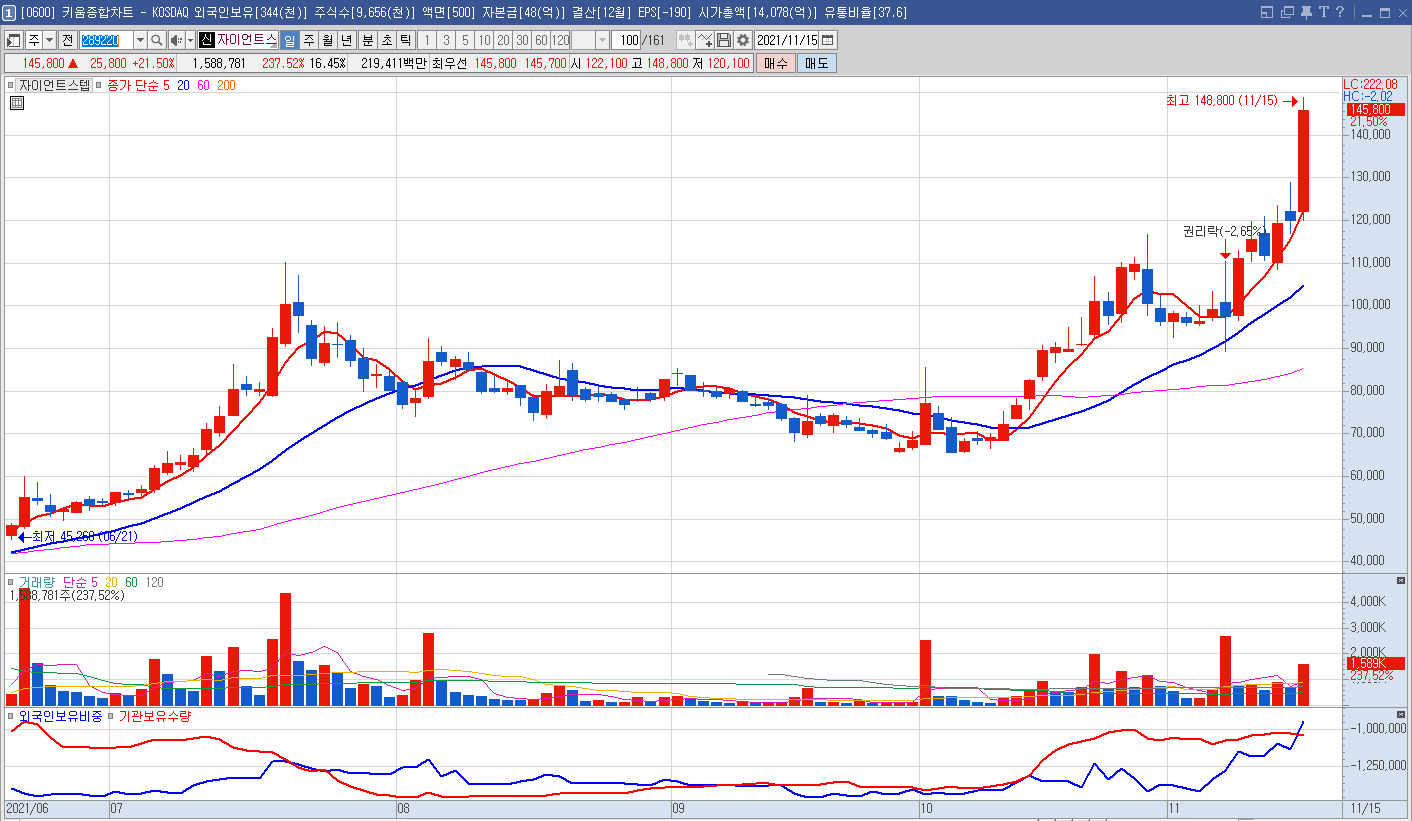Screen dimensions: 1412x821
Task: Select the 년 yearly period
Action: pyautogui.click(x=347, y=40)
